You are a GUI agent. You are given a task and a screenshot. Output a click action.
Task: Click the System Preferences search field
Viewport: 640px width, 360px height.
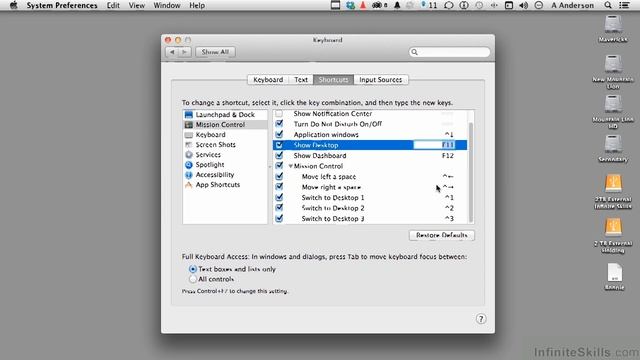click(449, 52)
